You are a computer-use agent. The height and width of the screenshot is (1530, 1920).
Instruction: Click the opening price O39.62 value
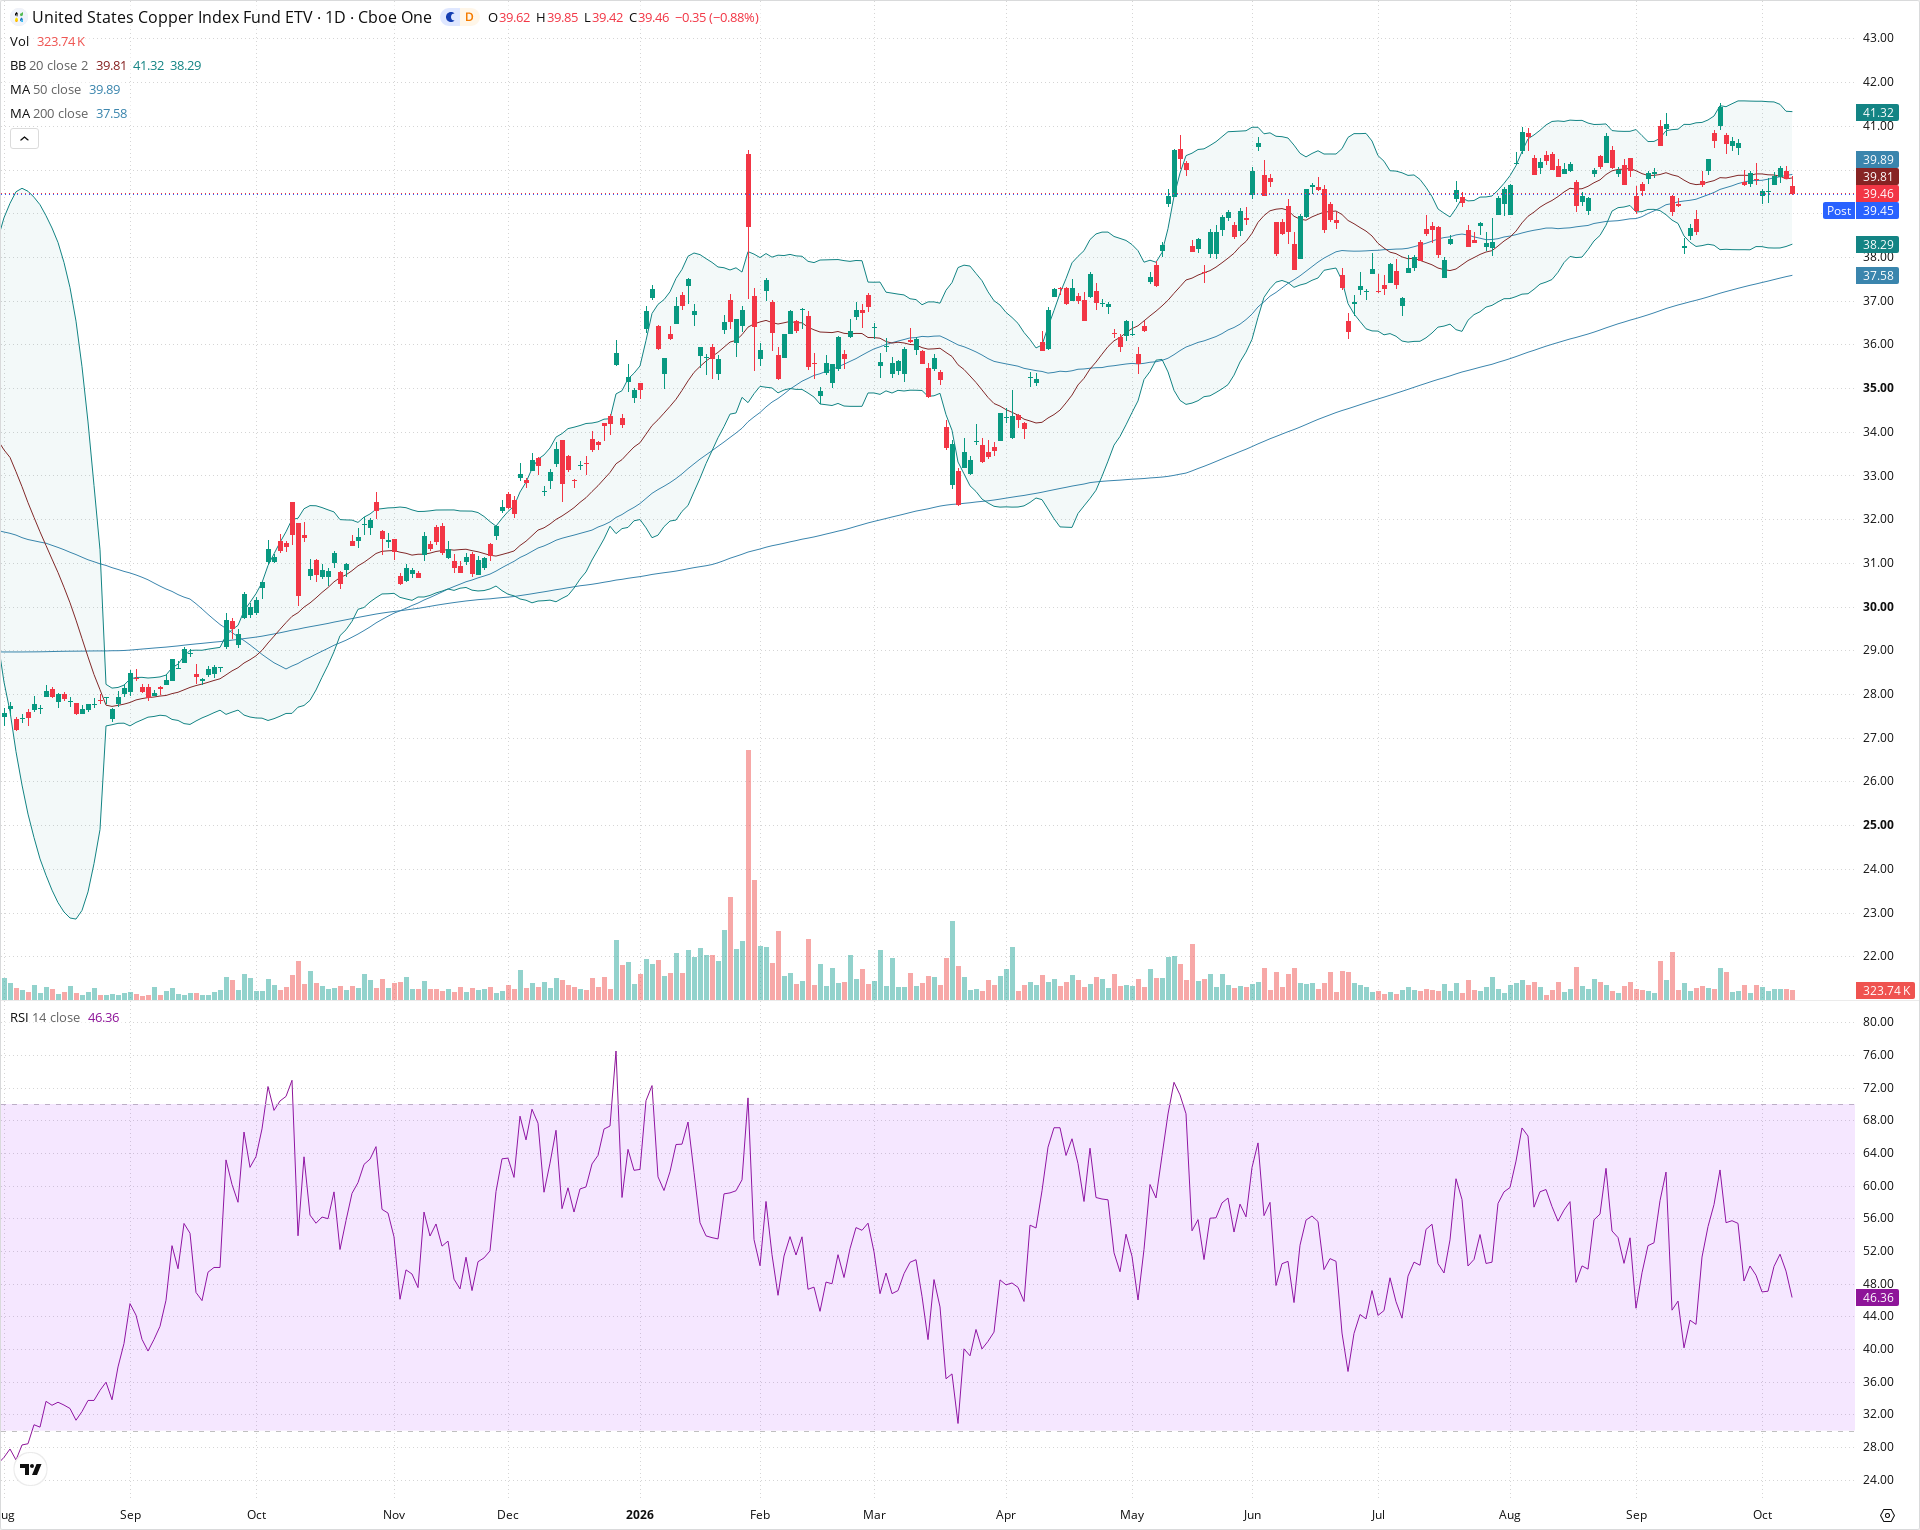point(509,17)
